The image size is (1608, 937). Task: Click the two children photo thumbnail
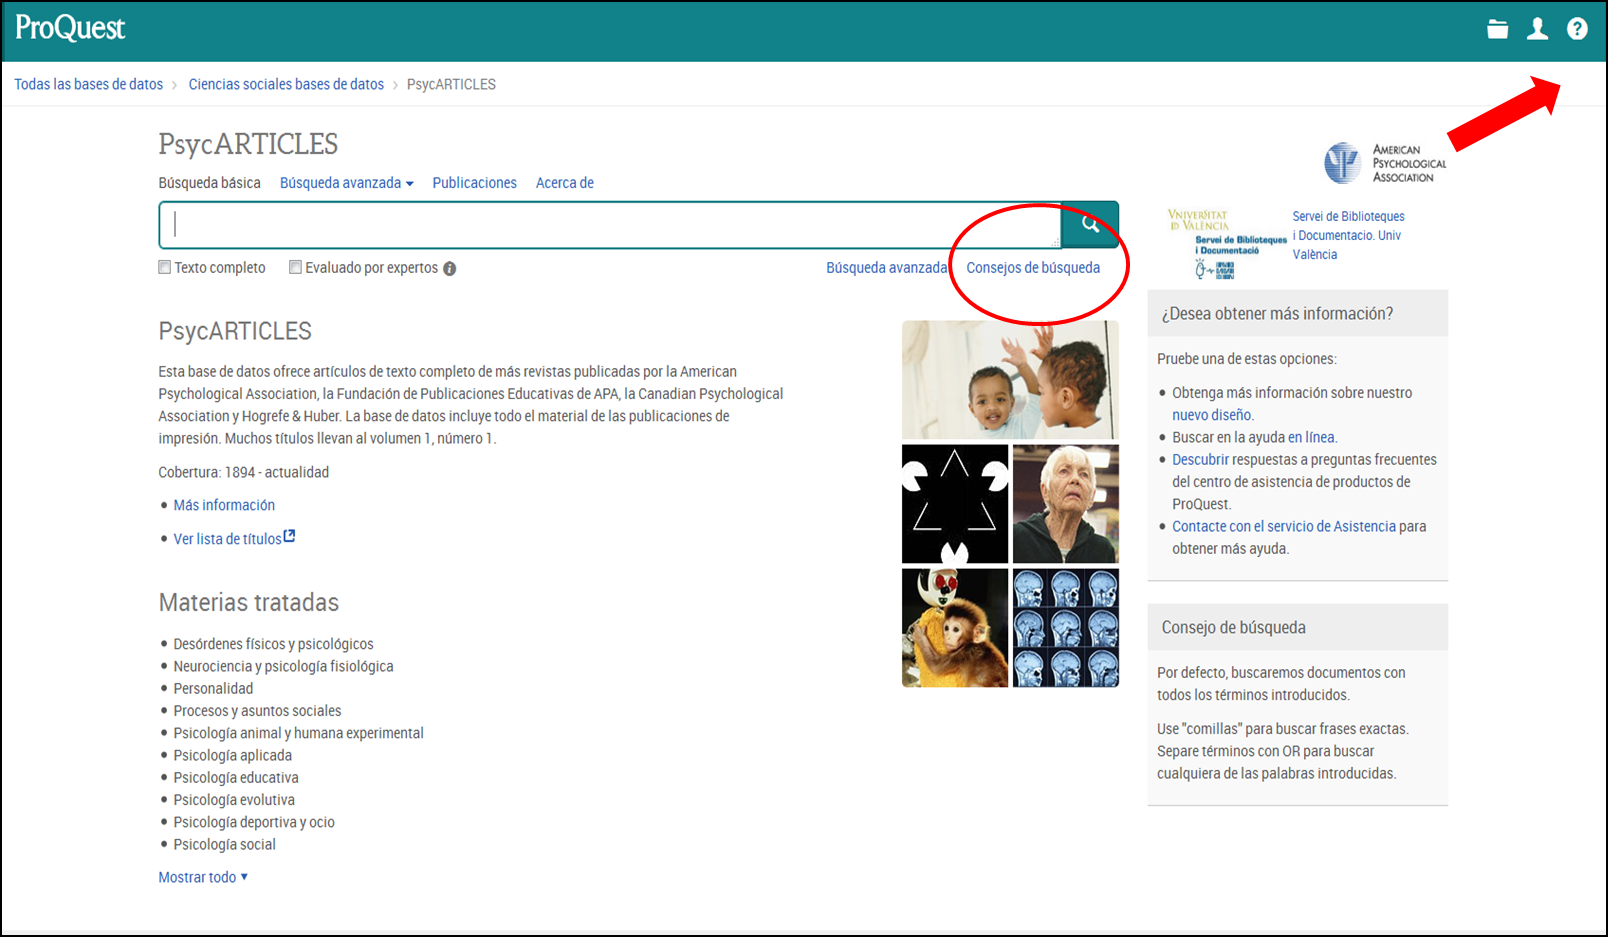click(x=1010, y=380)
